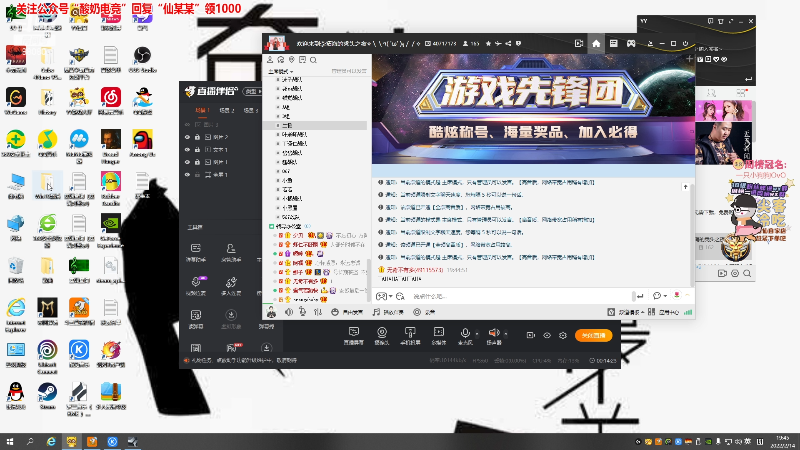Open the voice effect microphone tool icon

[195, 282]
